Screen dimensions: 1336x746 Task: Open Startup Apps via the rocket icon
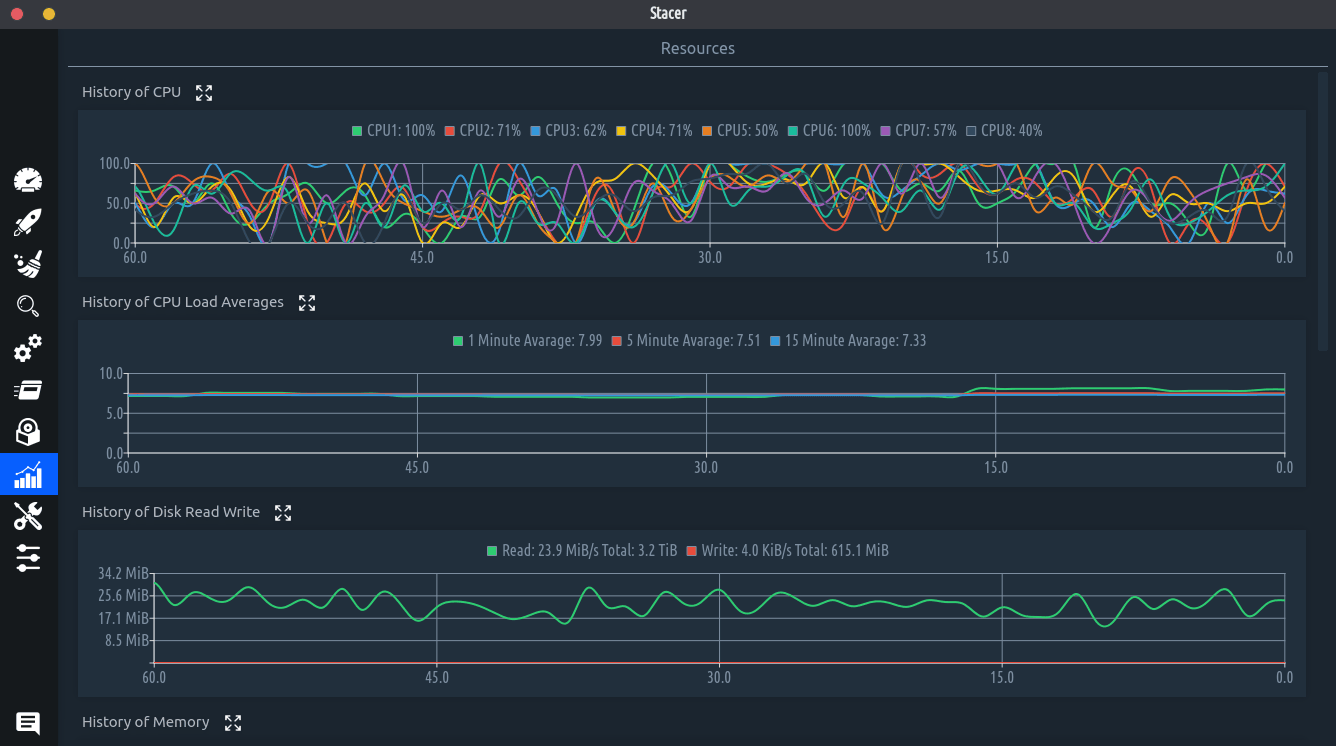[28, 223]
